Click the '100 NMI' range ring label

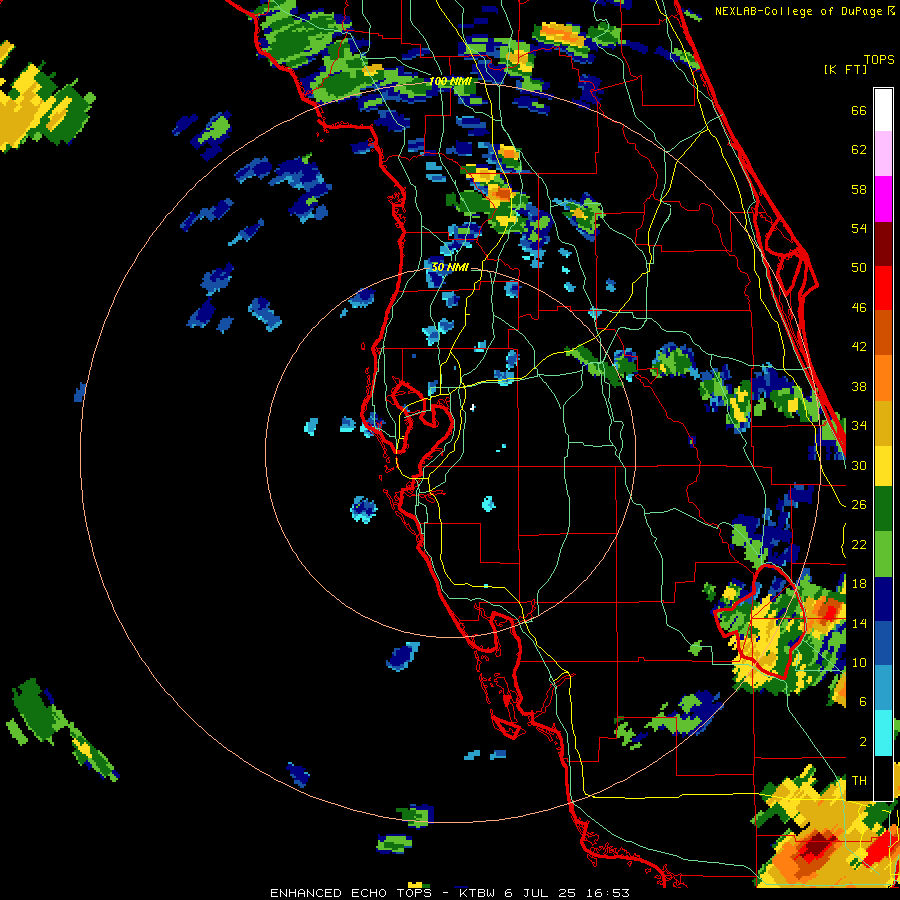coord(451,82)
